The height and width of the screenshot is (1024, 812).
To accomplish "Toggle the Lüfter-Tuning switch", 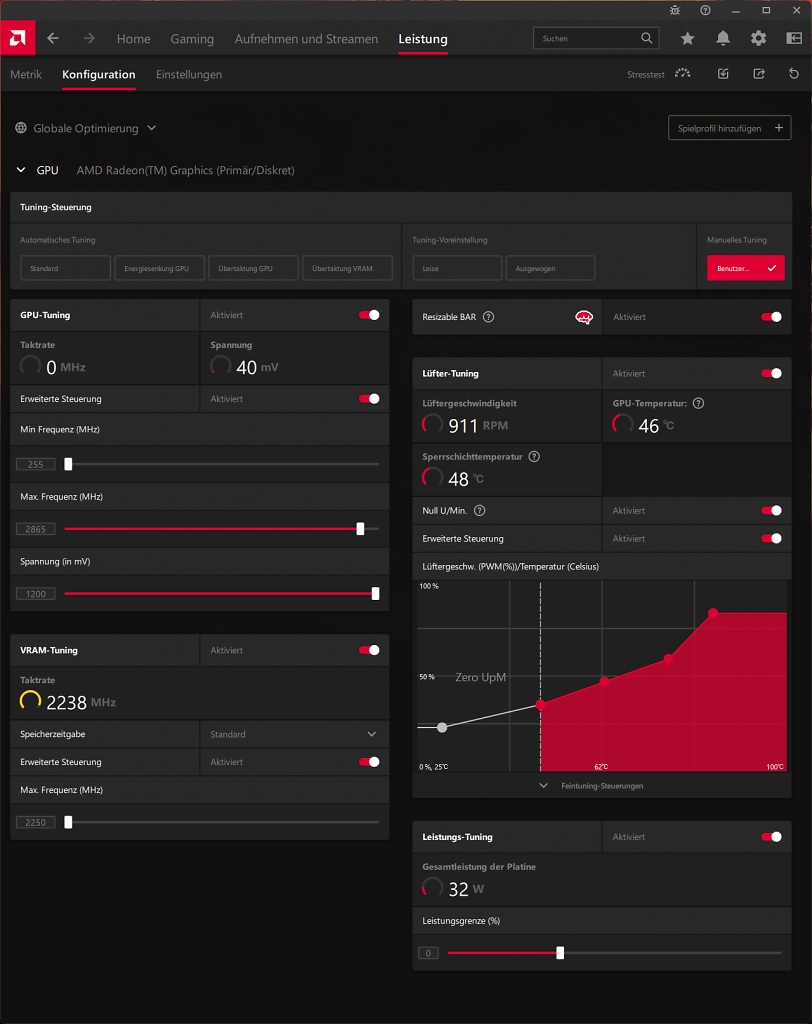I will [x=771, y=374].
